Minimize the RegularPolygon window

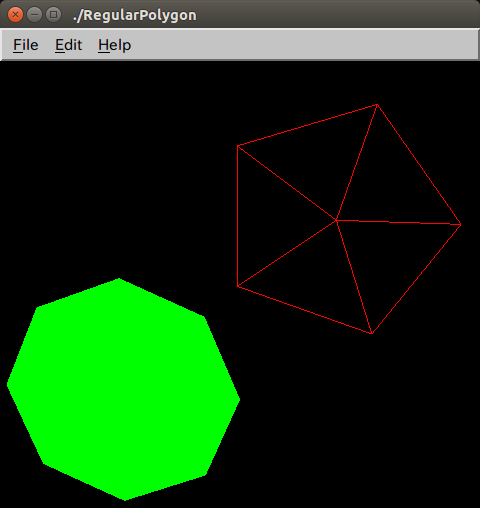click(34, 15)
